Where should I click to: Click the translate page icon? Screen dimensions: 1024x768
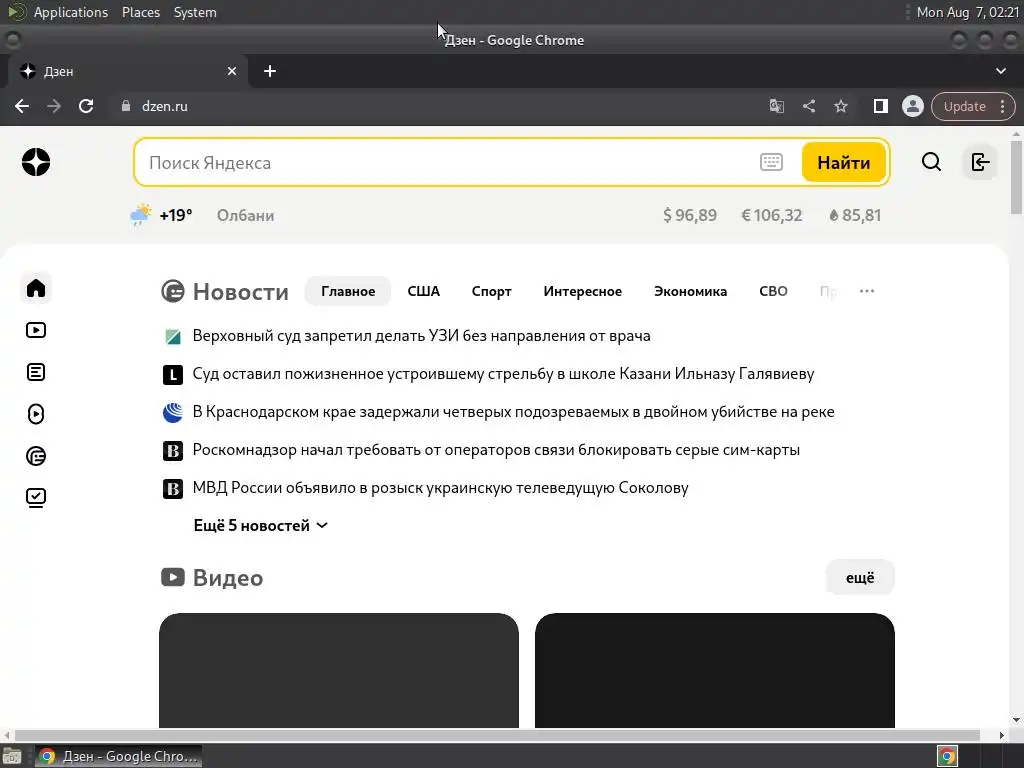776,106
